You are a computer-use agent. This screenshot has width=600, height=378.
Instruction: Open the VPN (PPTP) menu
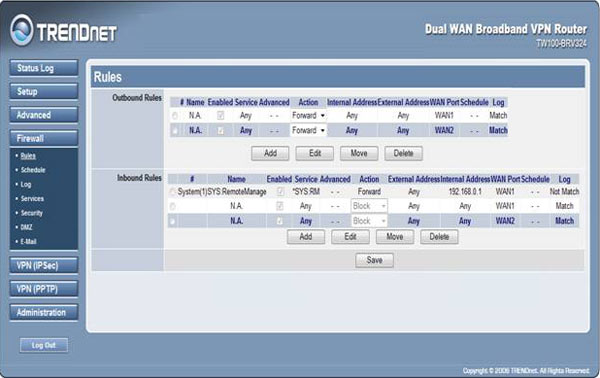tap(44, 288)
